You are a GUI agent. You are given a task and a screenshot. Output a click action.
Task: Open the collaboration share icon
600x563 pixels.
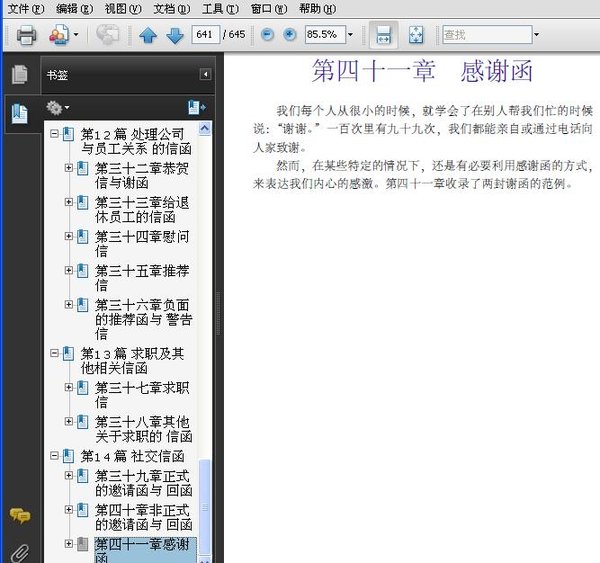59,35
